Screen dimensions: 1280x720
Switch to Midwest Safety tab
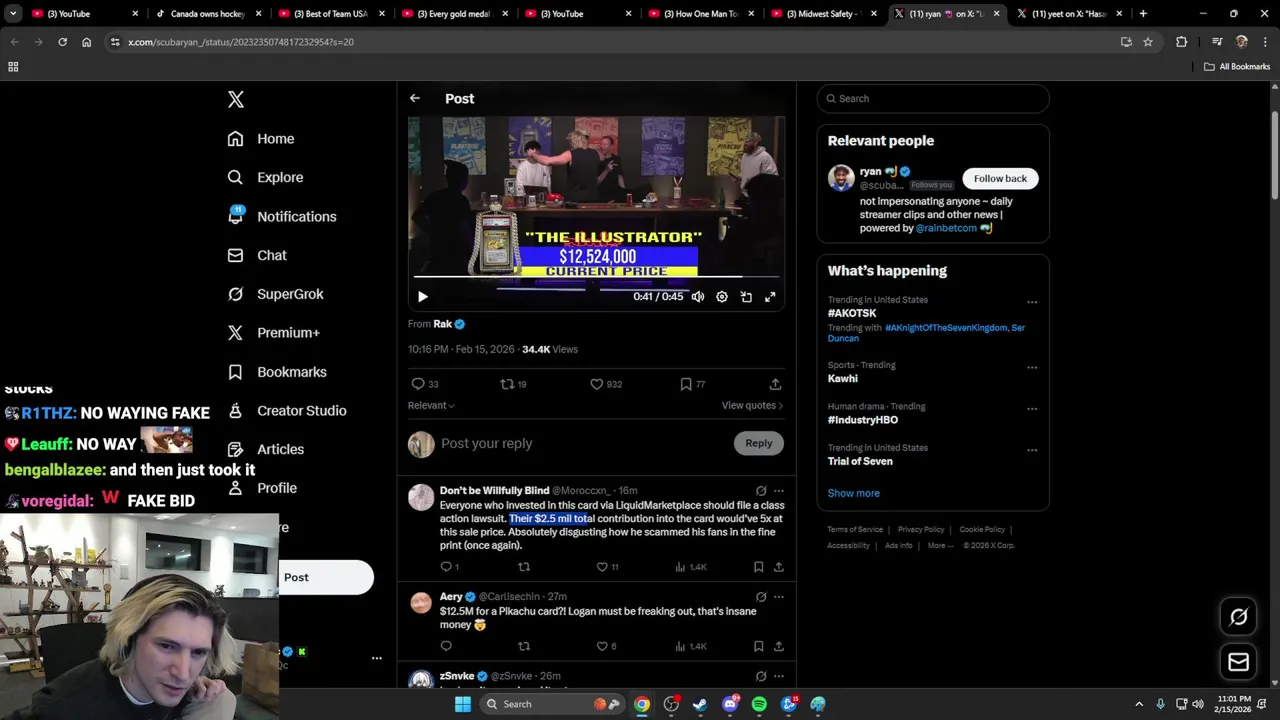coord(824,14)
